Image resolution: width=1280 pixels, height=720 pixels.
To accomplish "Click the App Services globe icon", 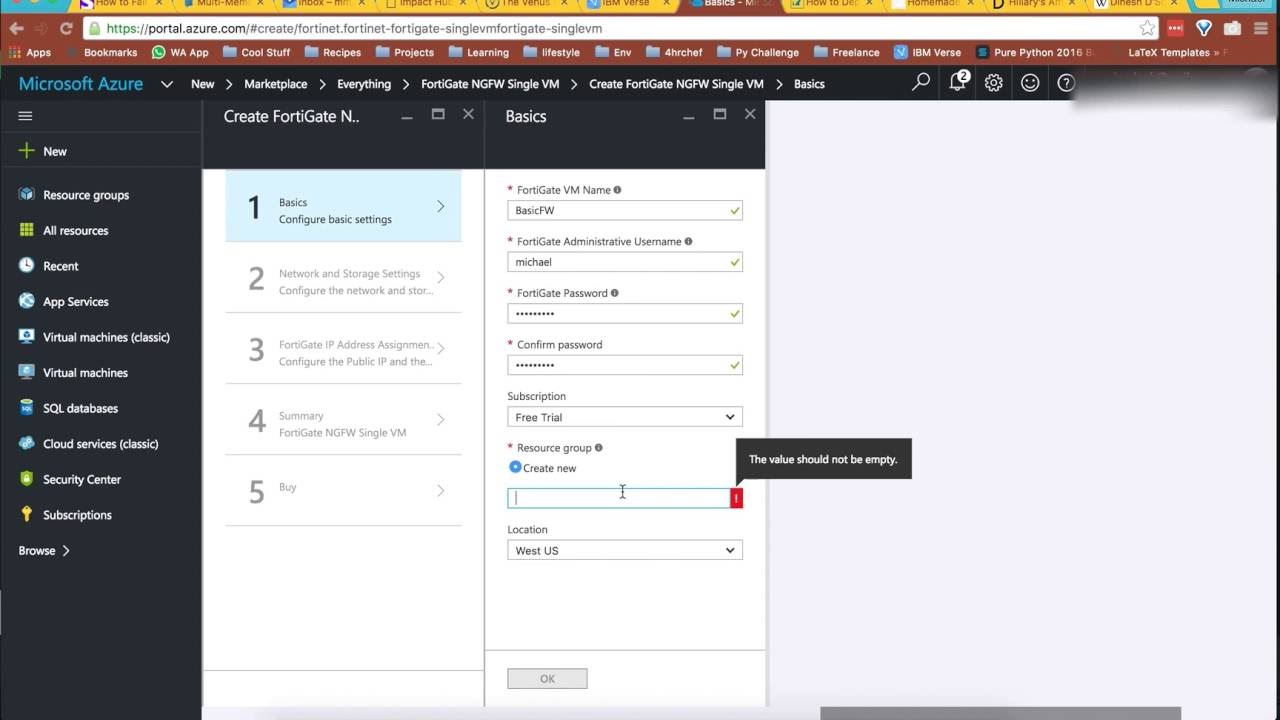I will [x=26, y=301].
